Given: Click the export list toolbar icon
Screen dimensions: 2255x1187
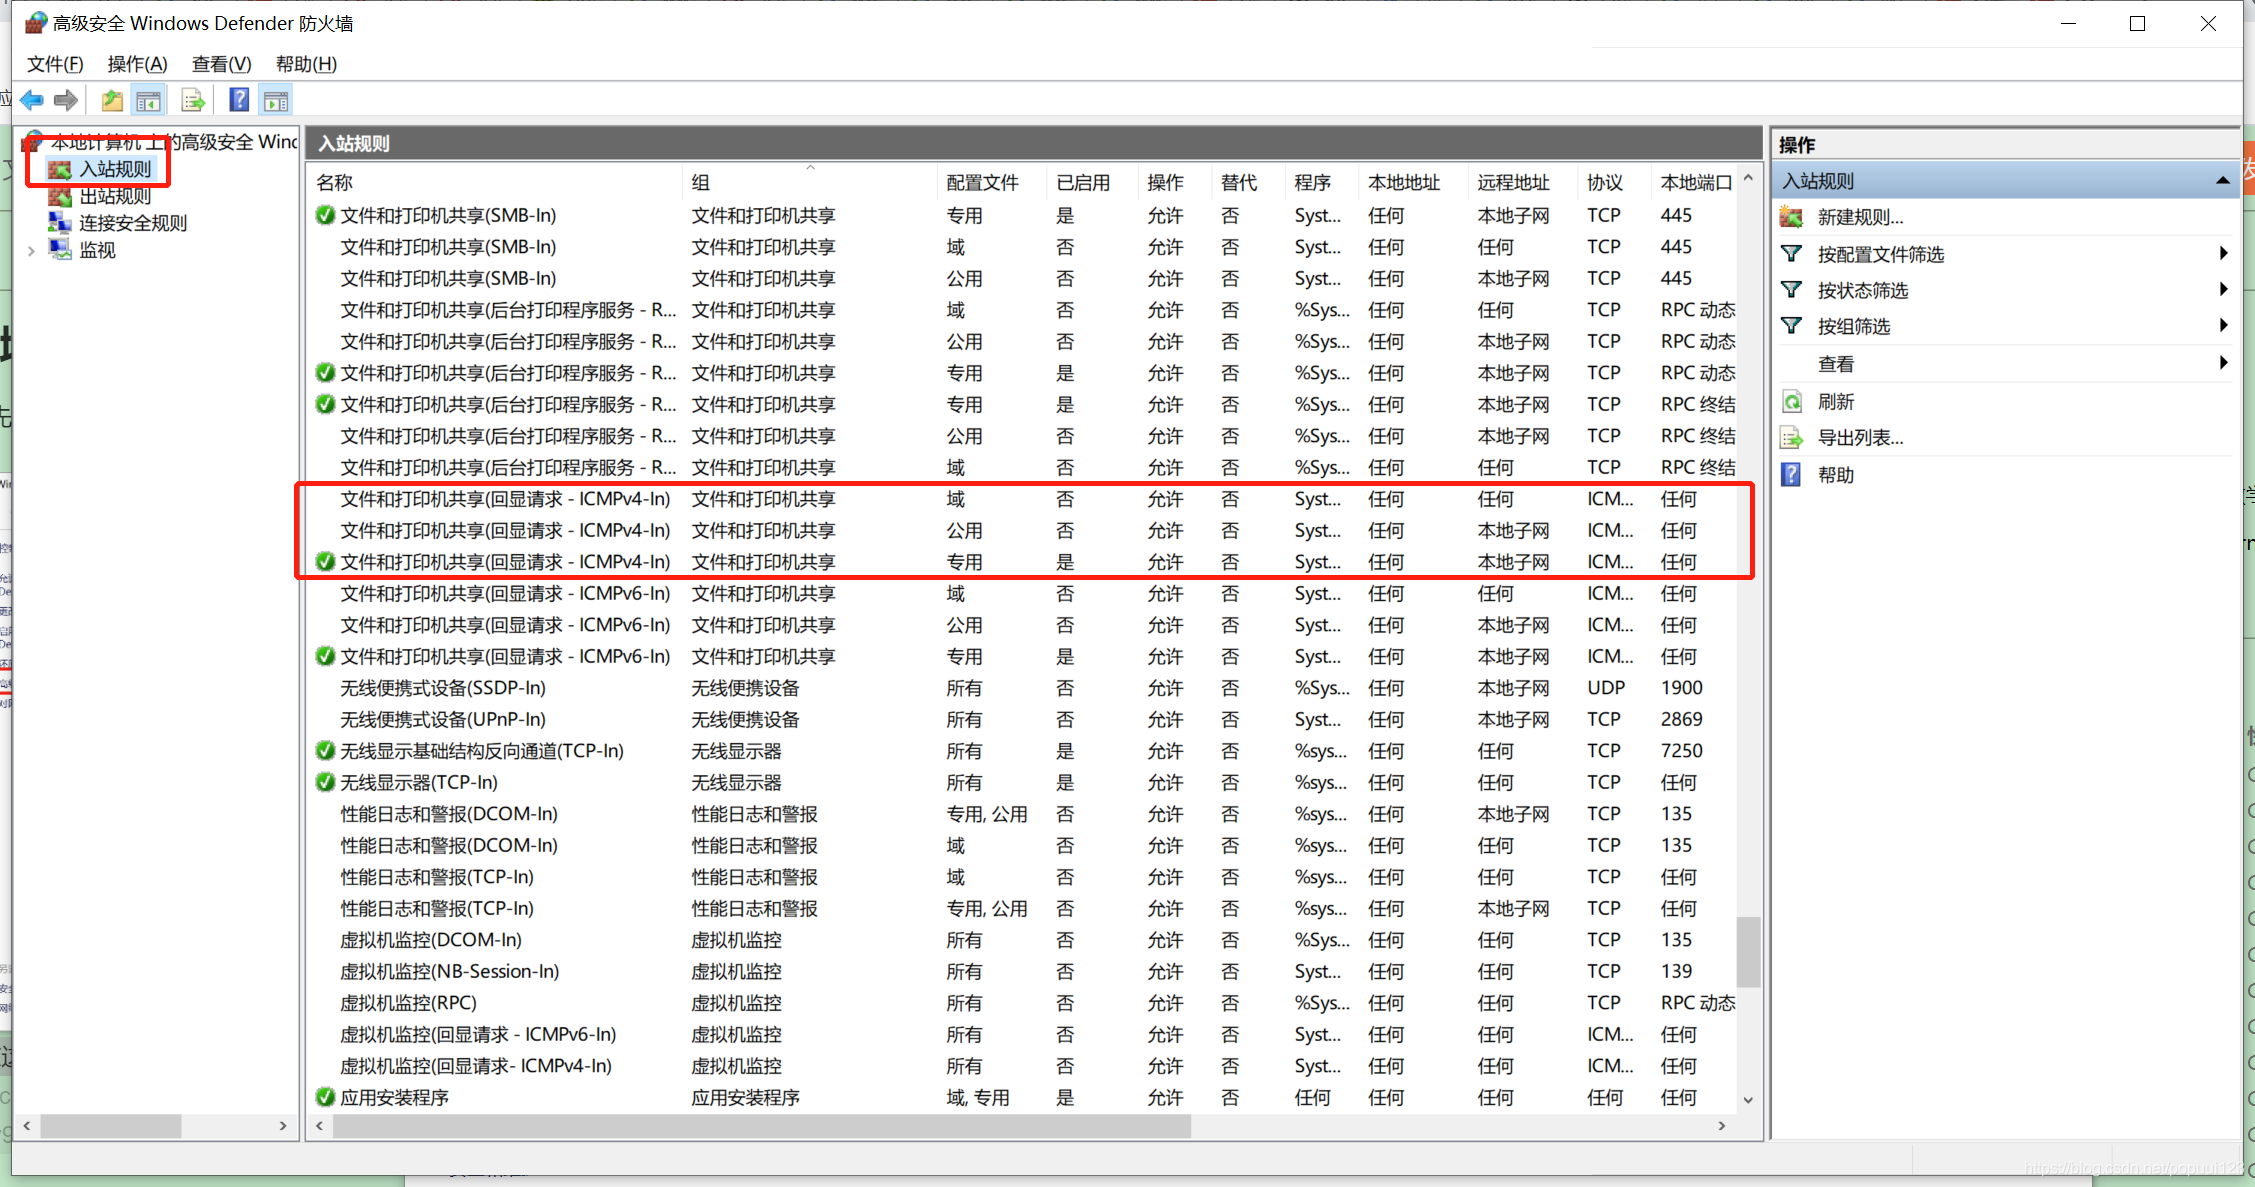Looking at the screenshot, I should click(193, 100).
